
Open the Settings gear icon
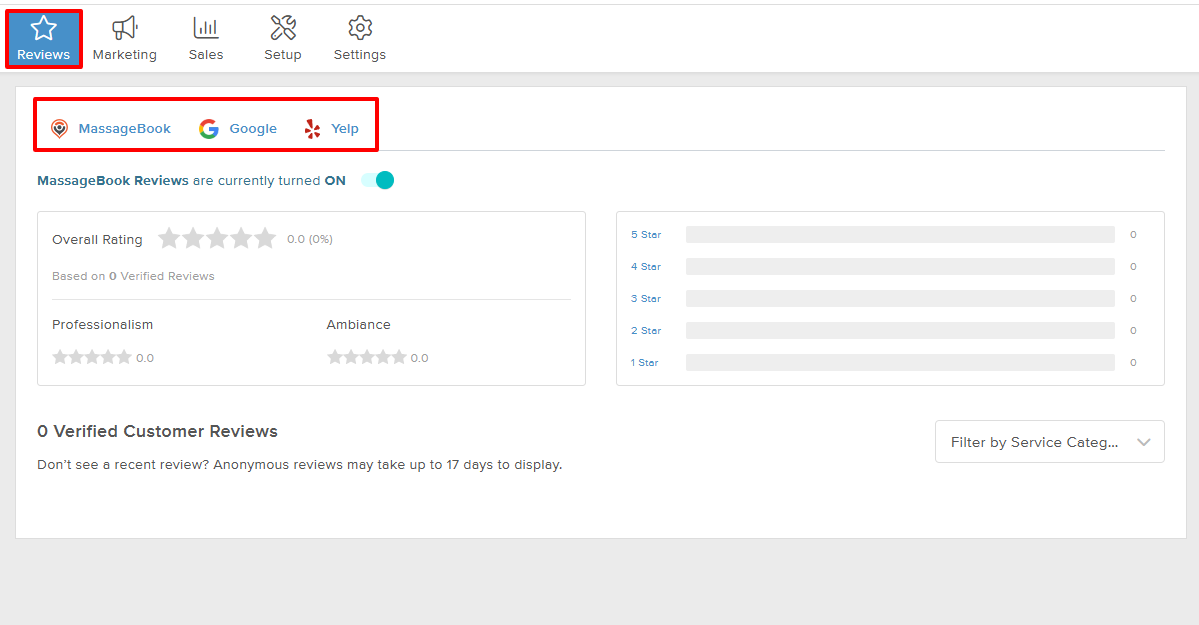coord(360,28)
